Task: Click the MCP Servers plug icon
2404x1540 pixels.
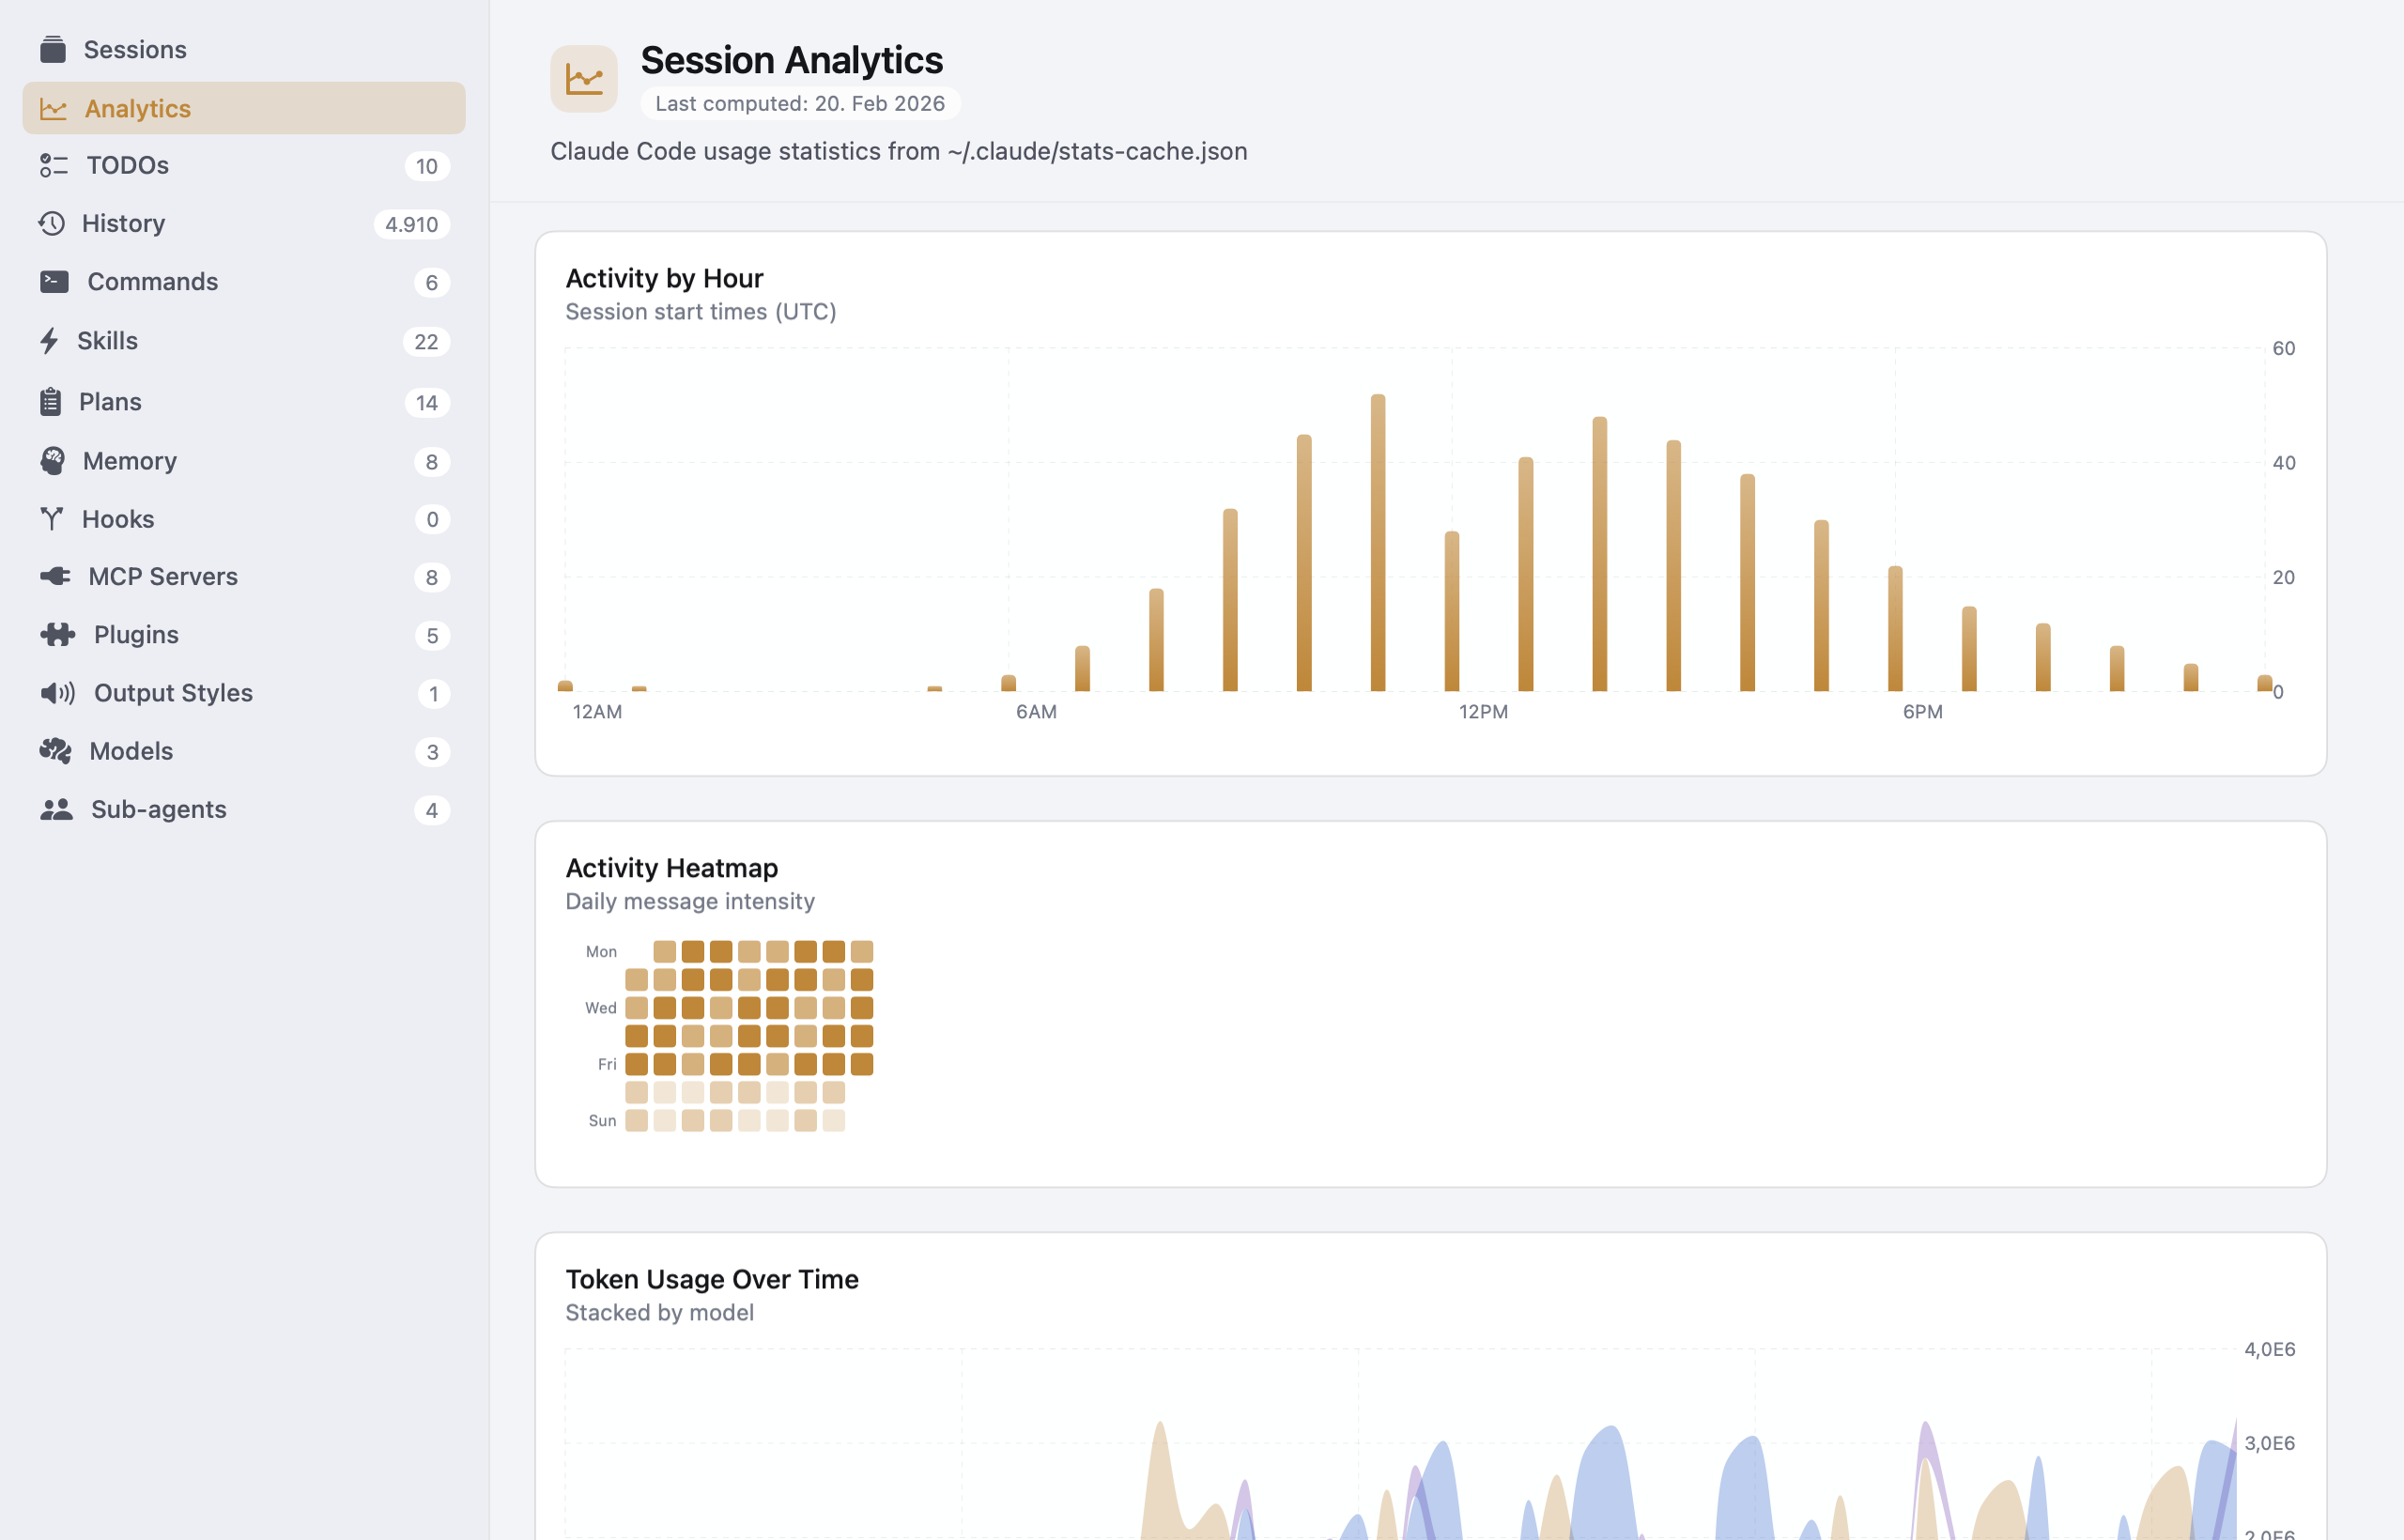Action: (54, 576)
